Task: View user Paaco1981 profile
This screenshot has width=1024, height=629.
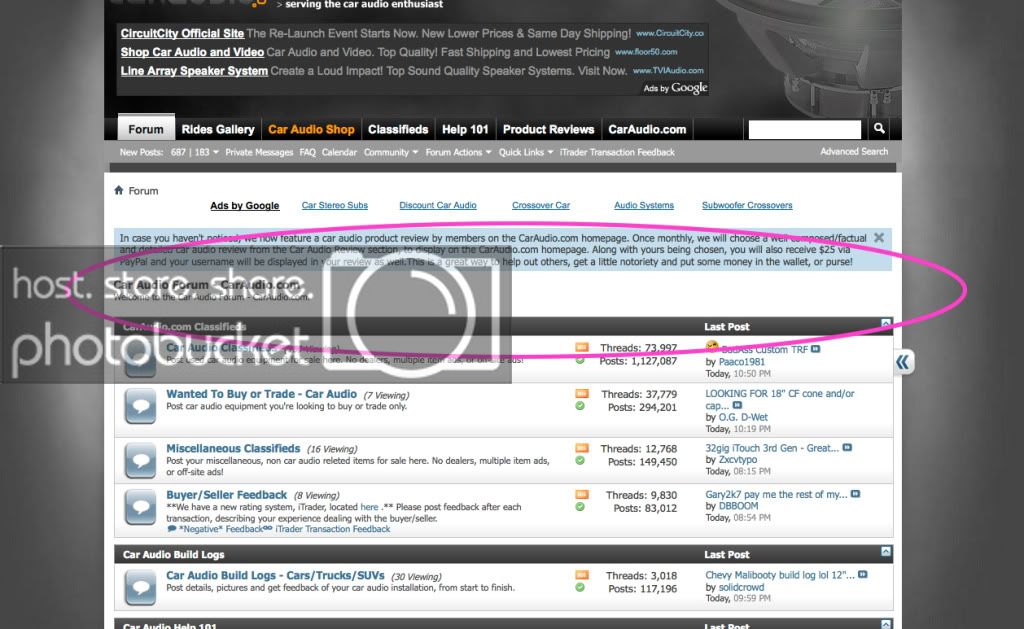Action: click(741, 361)
